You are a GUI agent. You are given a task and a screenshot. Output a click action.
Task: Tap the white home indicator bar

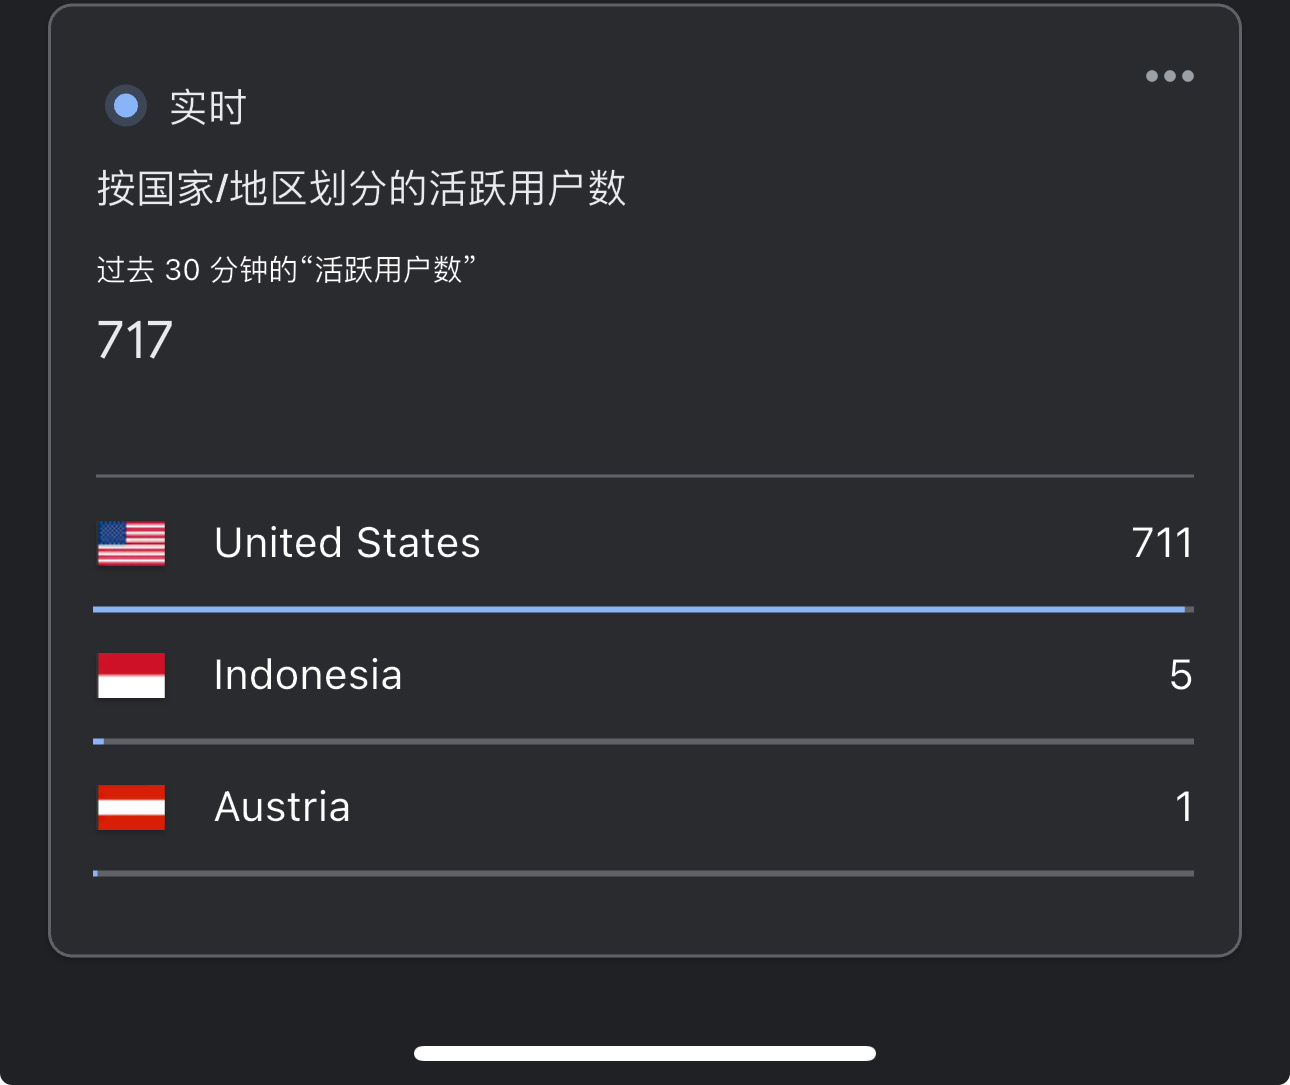[x=645, y=1053]
